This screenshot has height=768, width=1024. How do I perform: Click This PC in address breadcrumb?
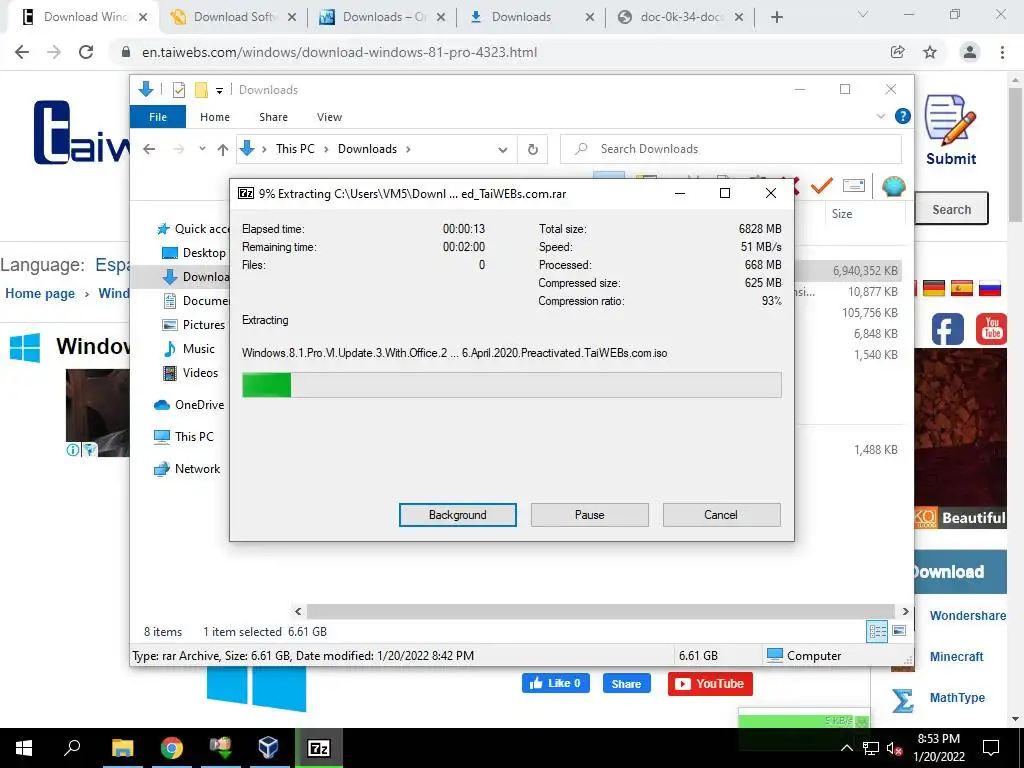pyautogui.click(x=295, y=149)
